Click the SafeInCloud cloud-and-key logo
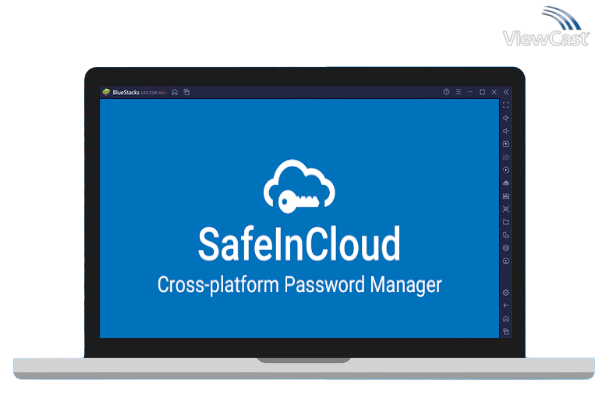Image resolution: width=602 pixels, height=414 pixels. [x=299, y=186]
